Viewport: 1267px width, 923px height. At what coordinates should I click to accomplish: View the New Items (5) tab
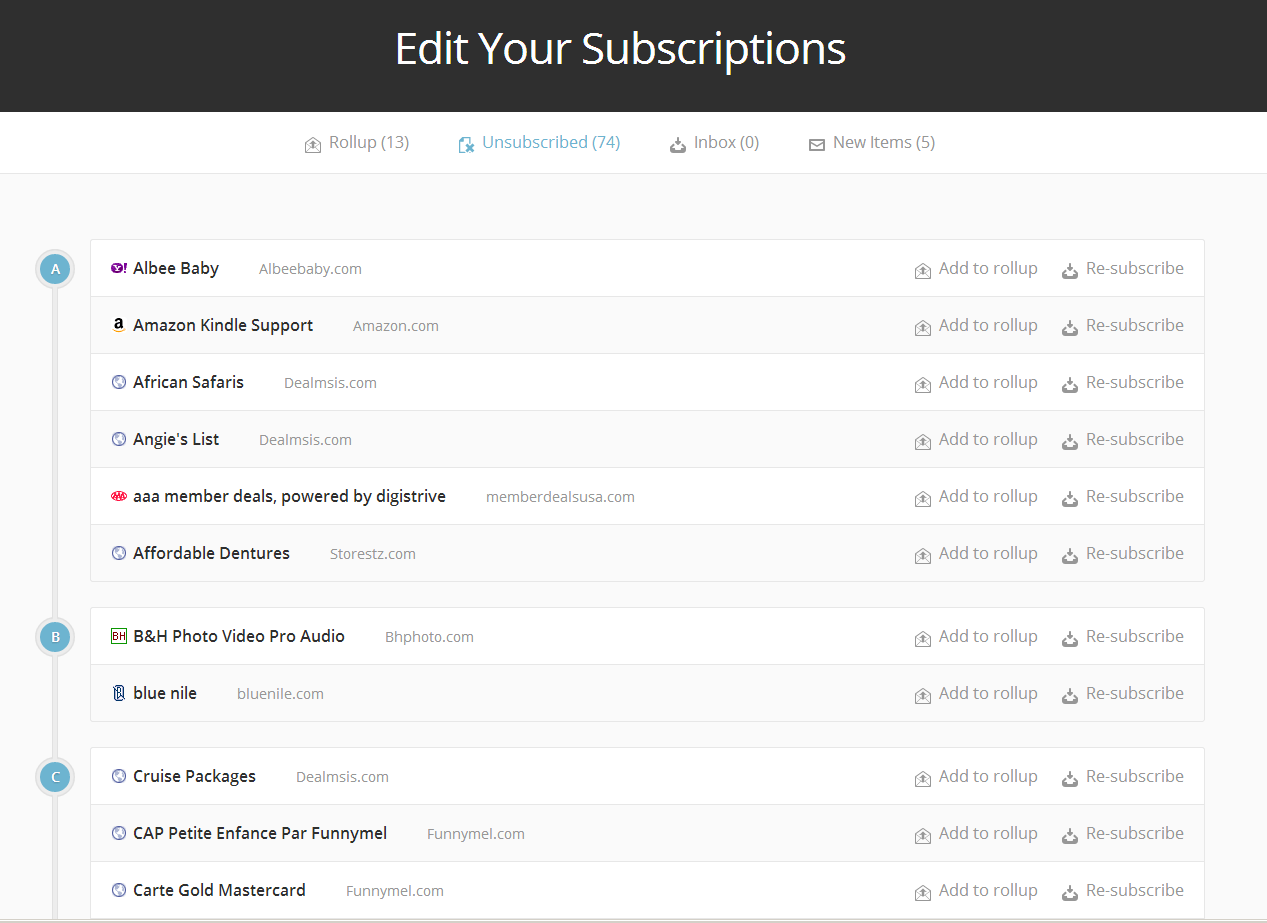click(x=871, y=143)
